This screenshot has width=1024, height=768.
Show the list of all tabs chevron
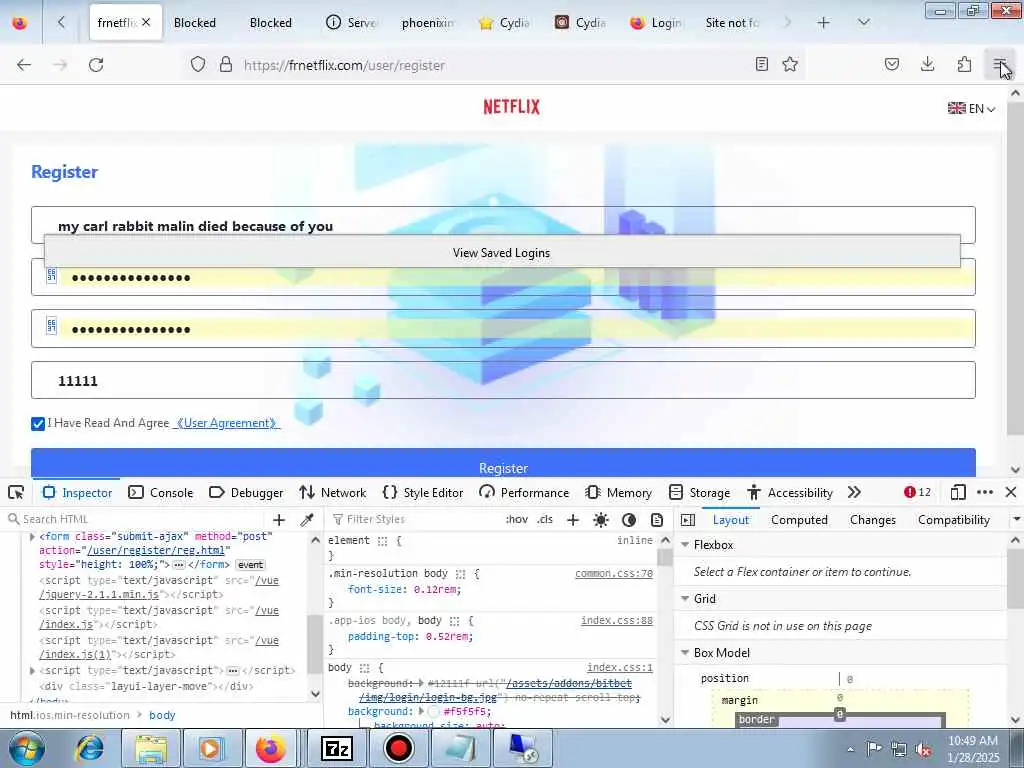pos(863,23)
